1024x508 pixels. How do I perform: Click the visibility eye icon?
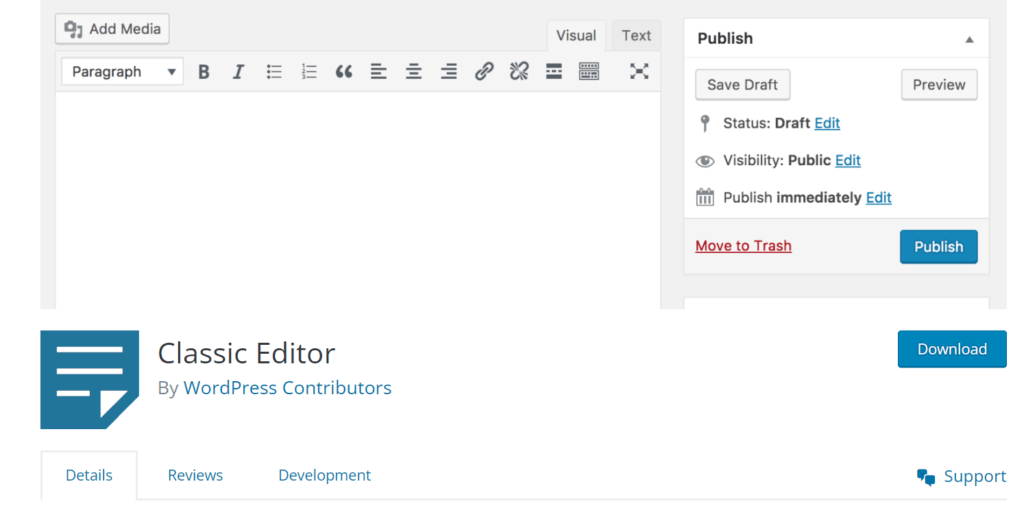[x=705, y=161]
